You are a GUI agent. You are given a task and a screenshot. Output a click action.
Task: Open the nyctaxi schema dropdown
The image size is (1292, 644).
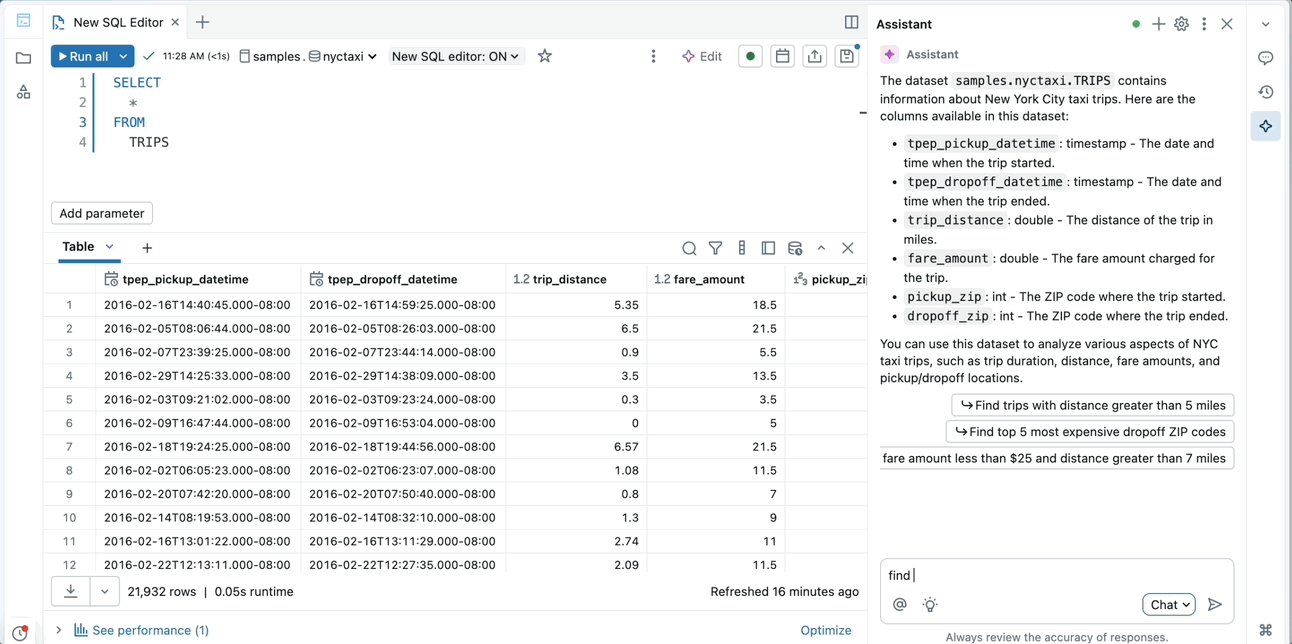(343, 57)
